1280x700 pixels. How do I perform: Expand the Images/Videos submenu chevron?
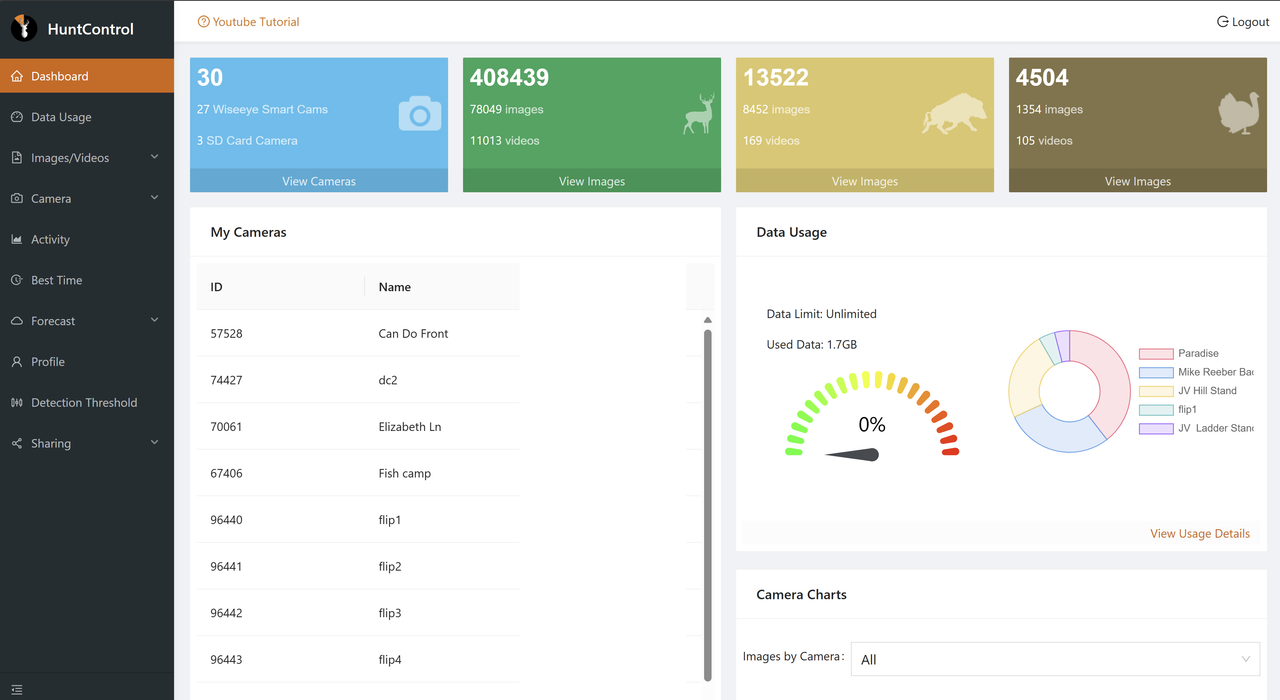point(154,157)
